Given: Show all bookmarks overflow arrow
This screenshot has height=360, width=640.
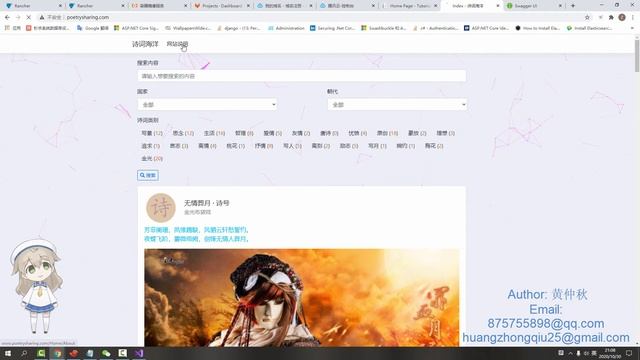Looking at the screenshot, I should pyautogui.click(x=632, y=28).
